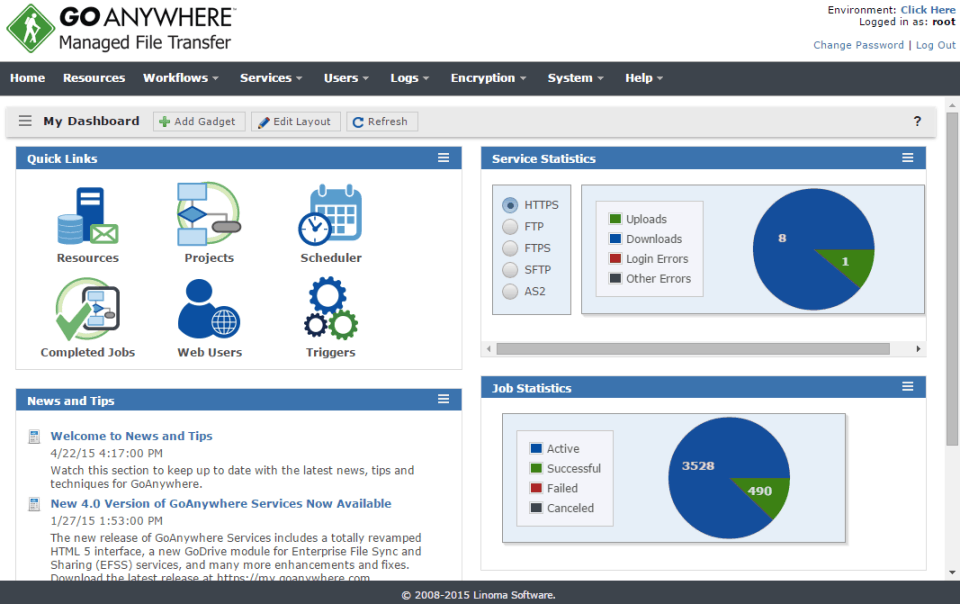The image size is (960, 604).
Task: Select the SFTP protocol radio button
Action: tap(510, 269)
